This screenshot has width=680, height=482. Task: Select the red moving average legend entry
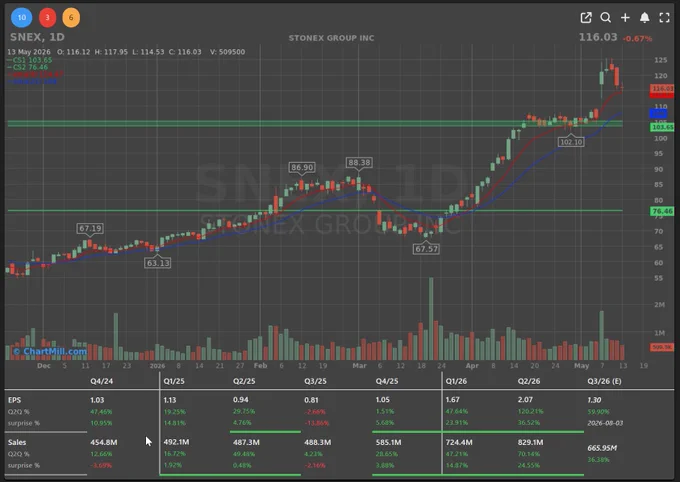pyautogui.click(x=36, y=74)
